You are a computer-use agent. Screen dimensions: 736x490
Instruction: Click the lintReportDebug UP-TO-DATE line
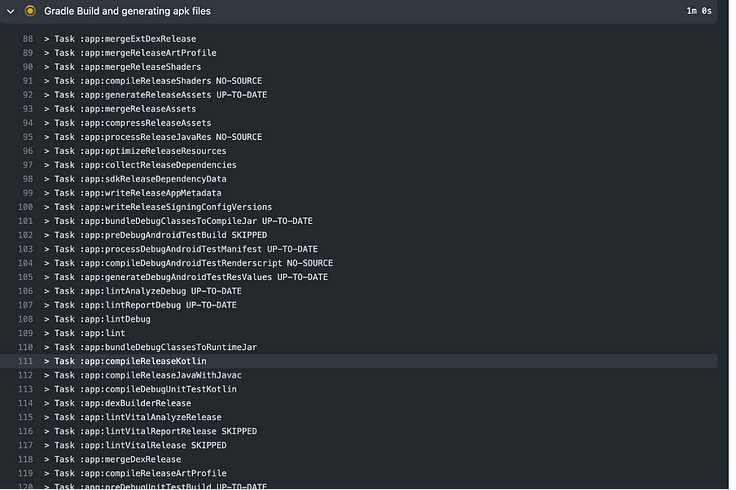click(140, 305)
